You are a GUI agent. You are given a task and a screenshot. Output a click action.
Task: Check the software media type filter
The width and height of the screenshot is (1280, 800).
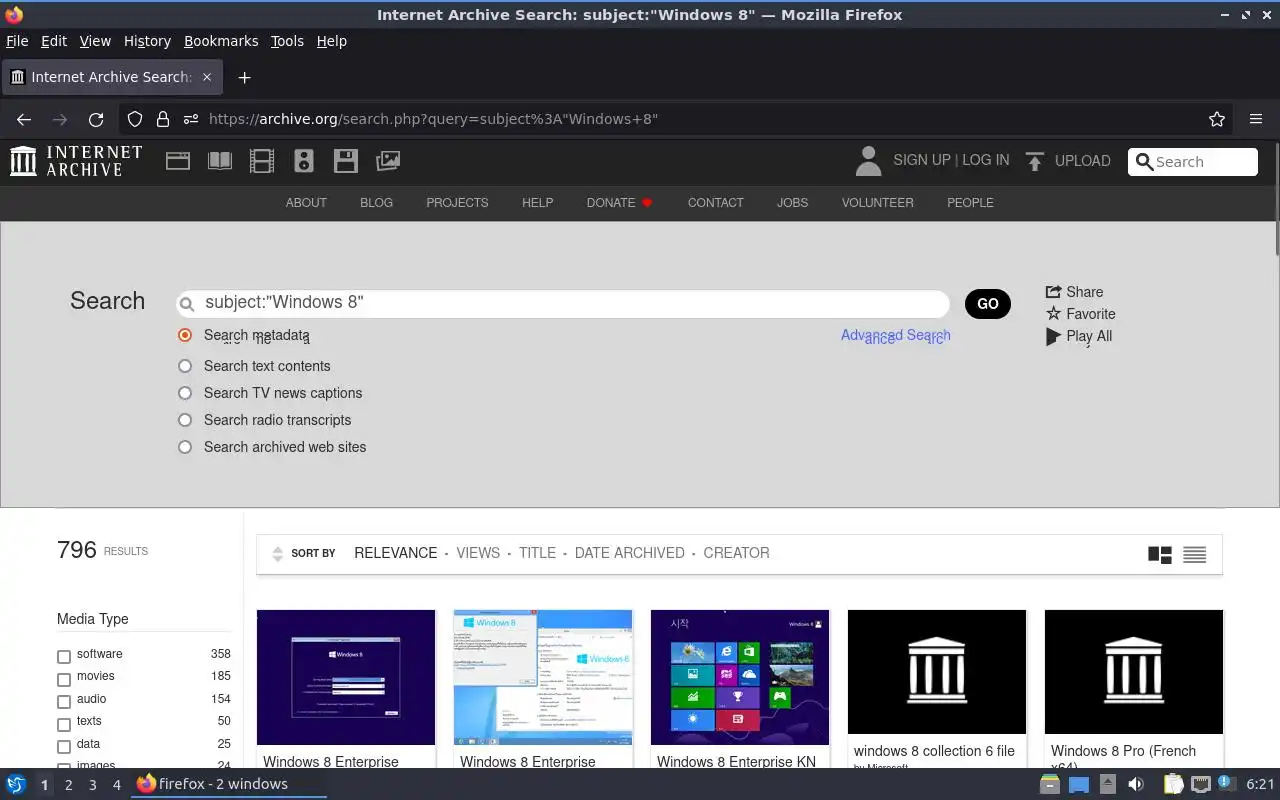64,656
